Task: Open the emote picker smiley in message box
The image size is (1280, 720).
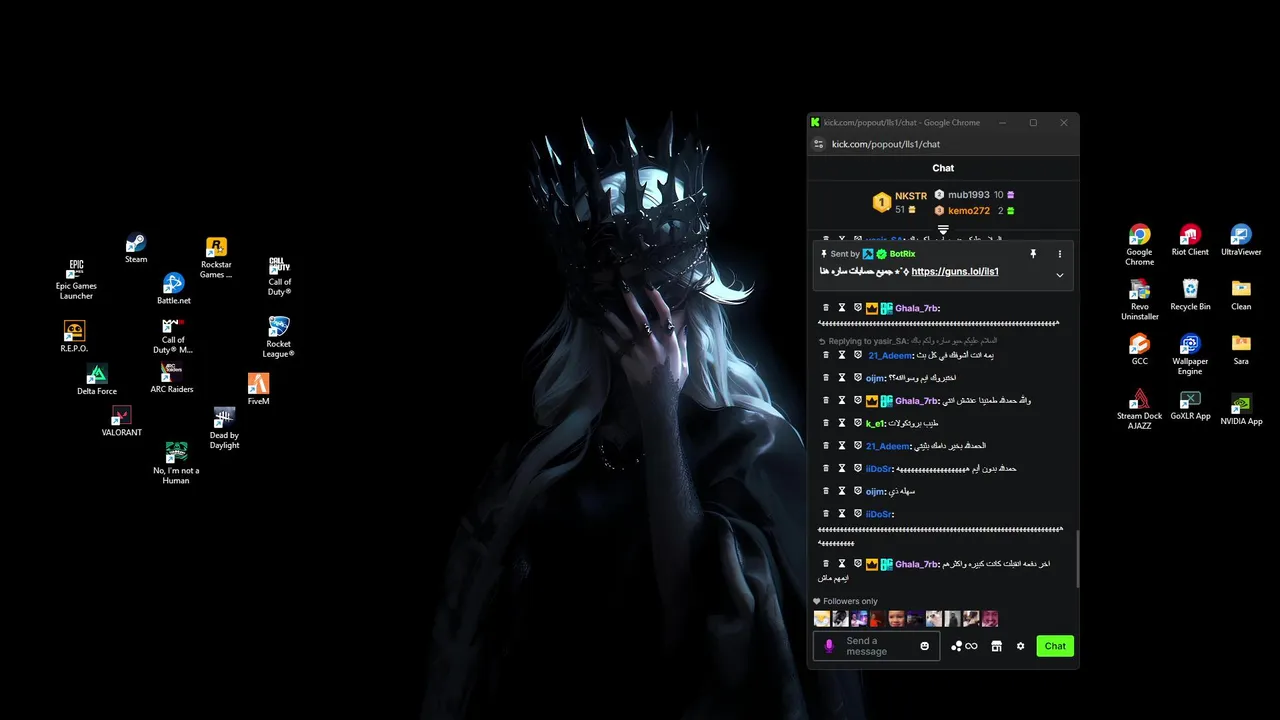Action: pos(925,646)
